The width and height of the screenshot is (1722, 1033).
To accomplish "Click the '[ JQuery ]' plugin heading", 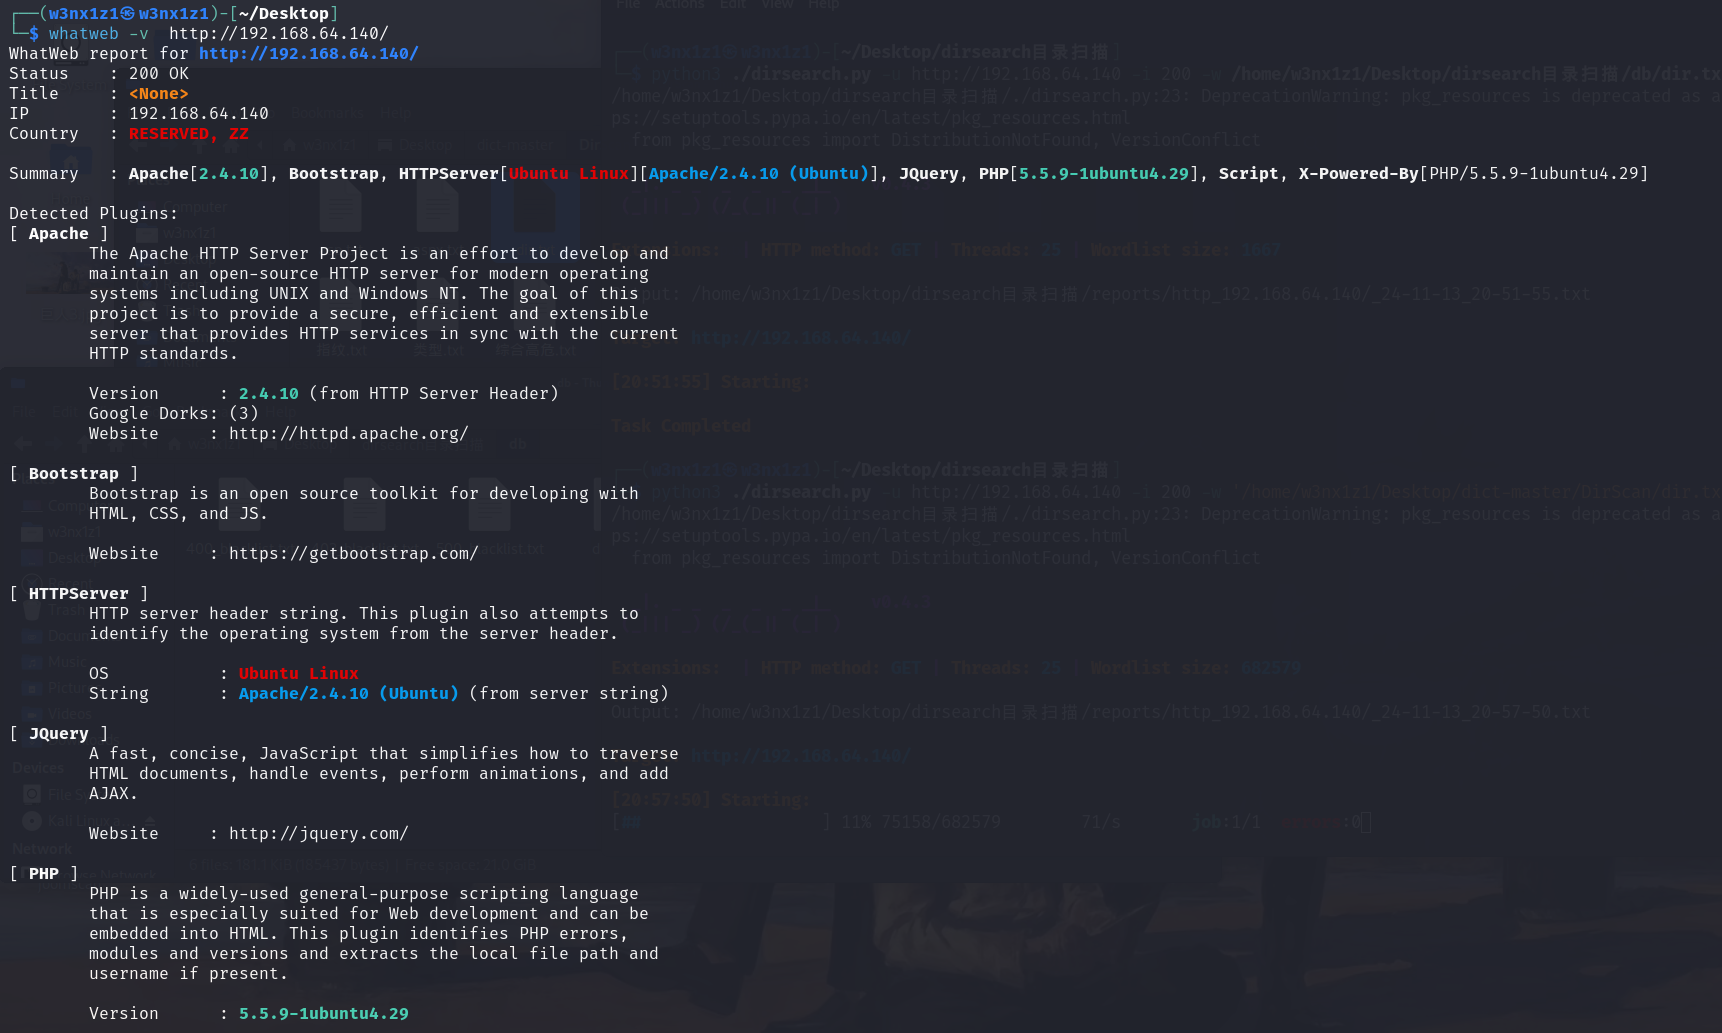I will pos(58,733).
